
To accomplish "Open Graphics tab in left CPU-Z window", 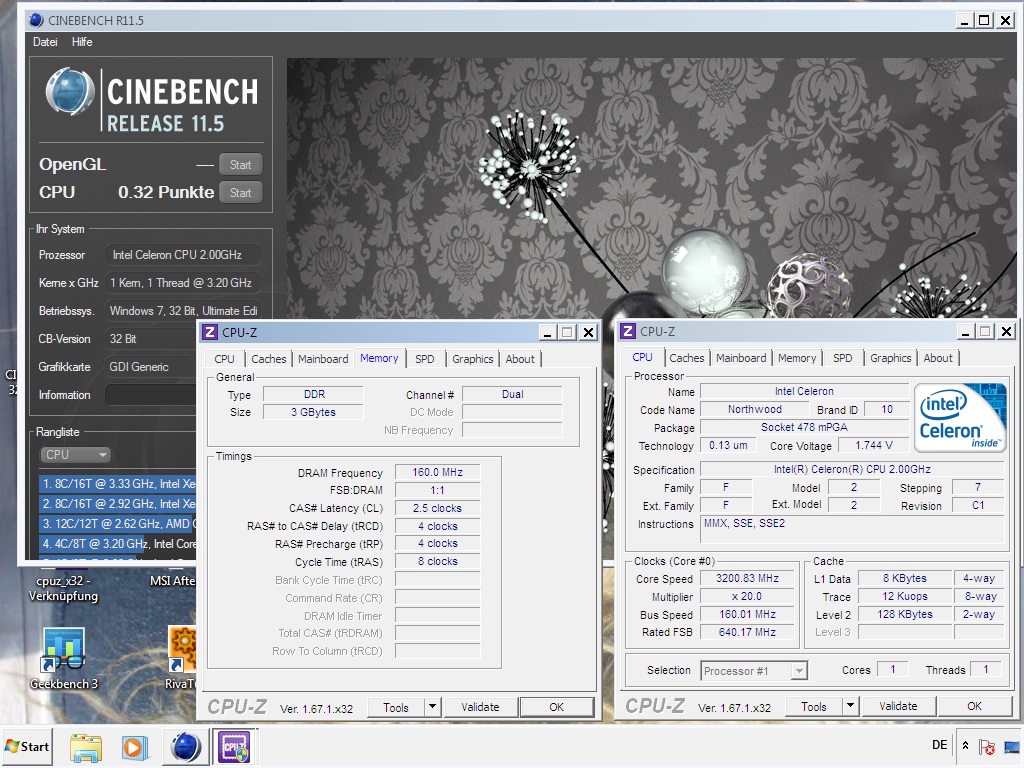I will [x=472, y=359].
